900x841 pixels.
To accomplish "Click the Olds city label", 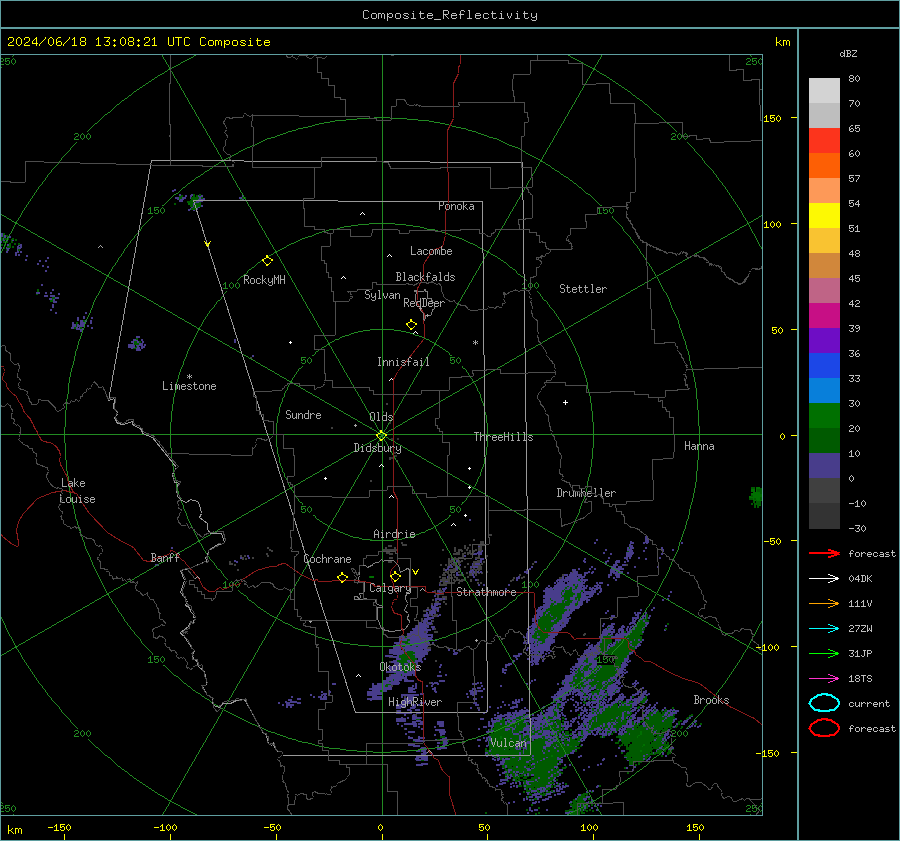I will click(x=381, y=417).
